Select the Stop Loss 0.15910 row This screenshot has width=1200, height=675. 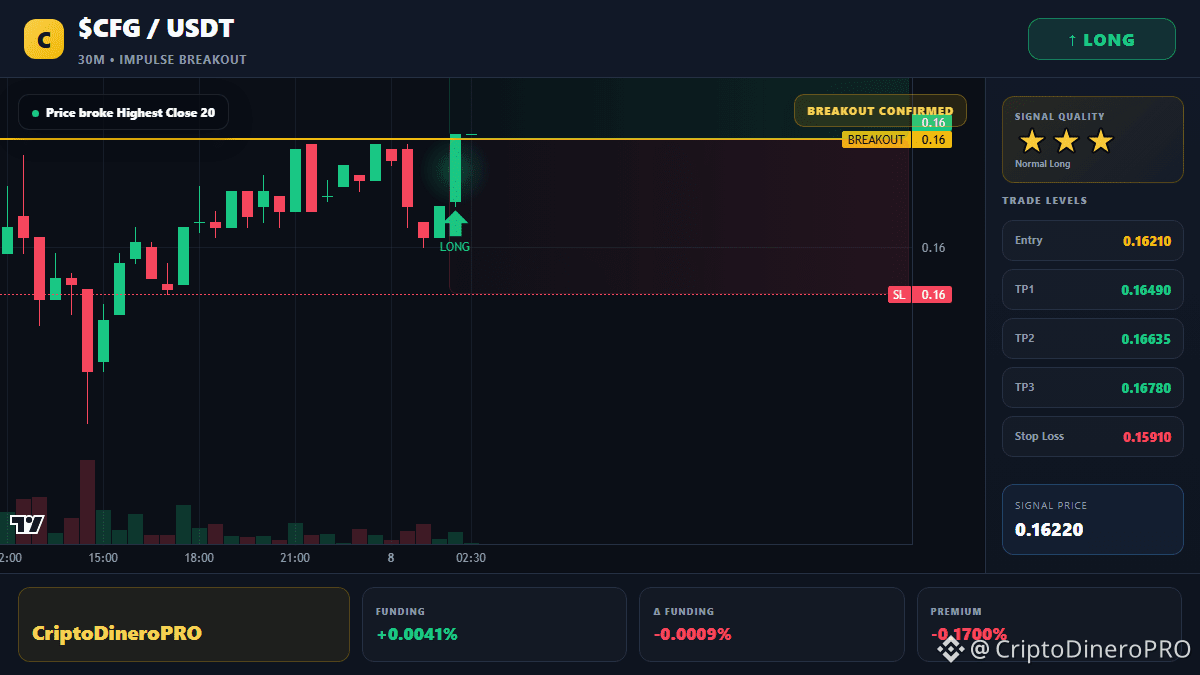[x=1093, y=436]
